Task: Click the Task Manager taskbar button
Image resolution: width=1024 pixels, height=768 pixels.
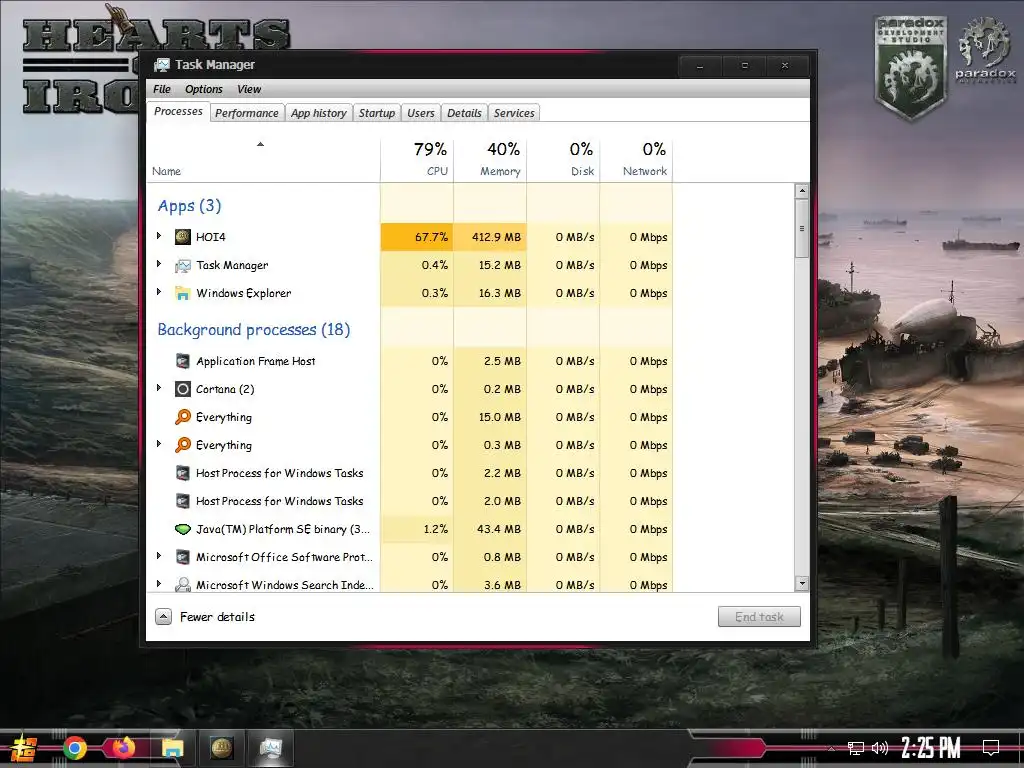Action: tap(270, 748)
